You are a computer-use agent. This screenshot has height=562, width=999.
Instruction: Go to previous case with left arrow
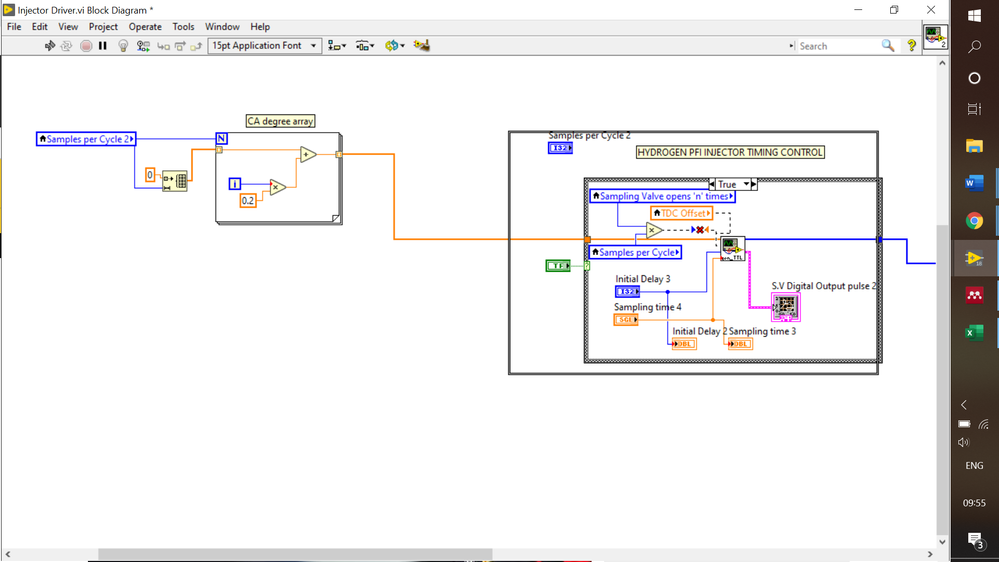pos(712,184)
